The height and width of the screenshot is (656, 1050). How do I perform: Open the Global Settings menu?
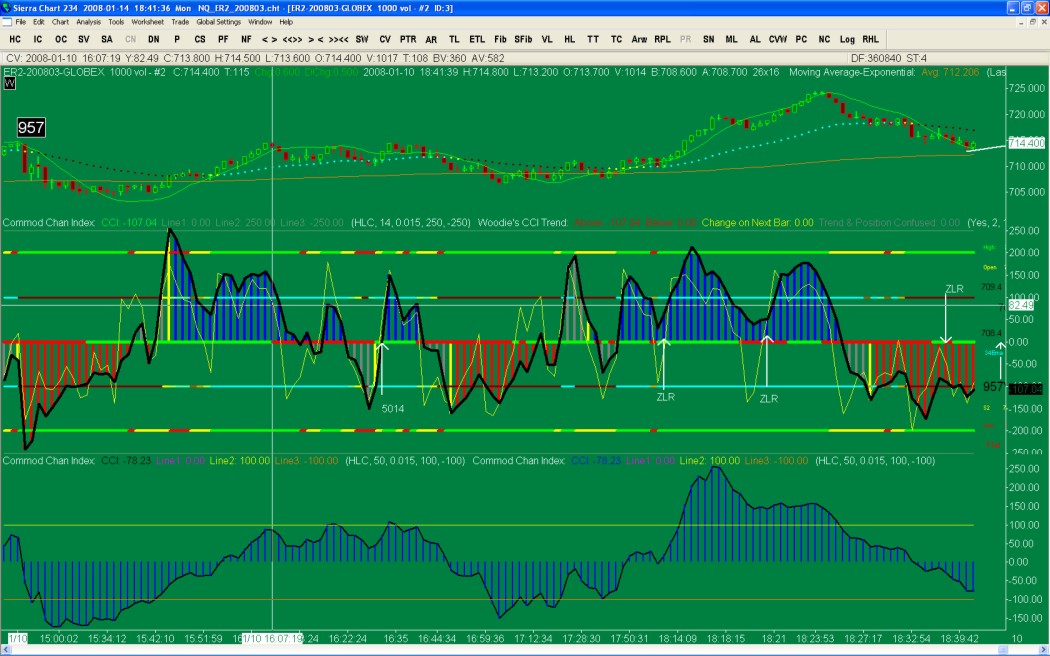pos(218,21)
